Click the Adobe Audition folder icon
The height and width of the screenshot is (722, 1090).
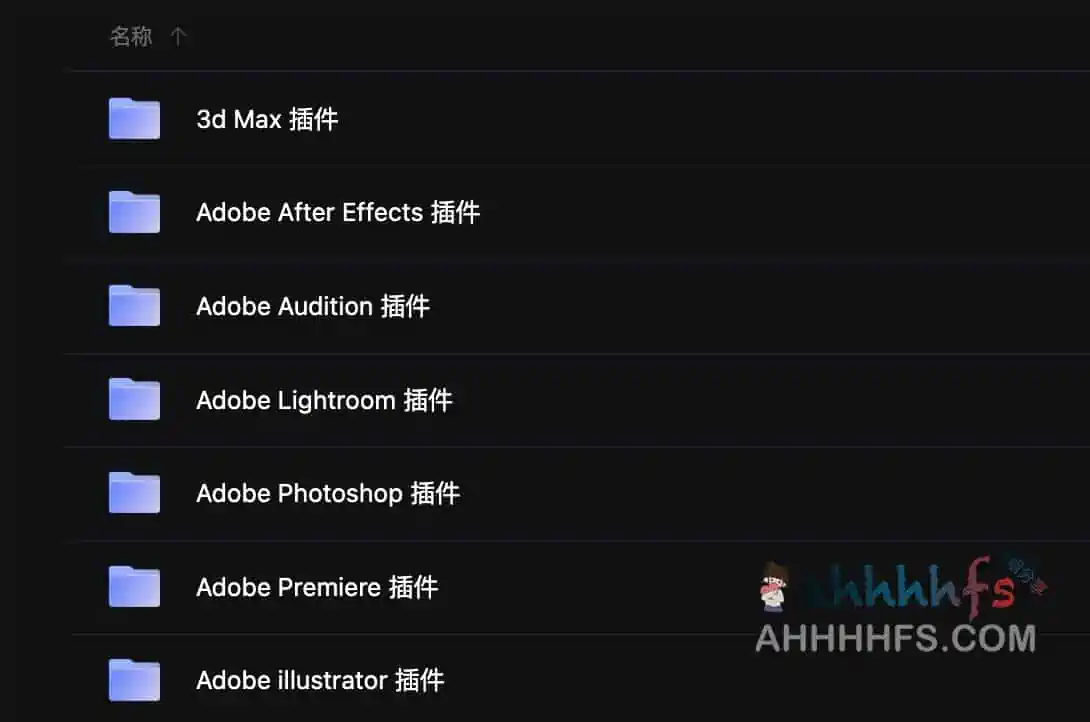134,306
